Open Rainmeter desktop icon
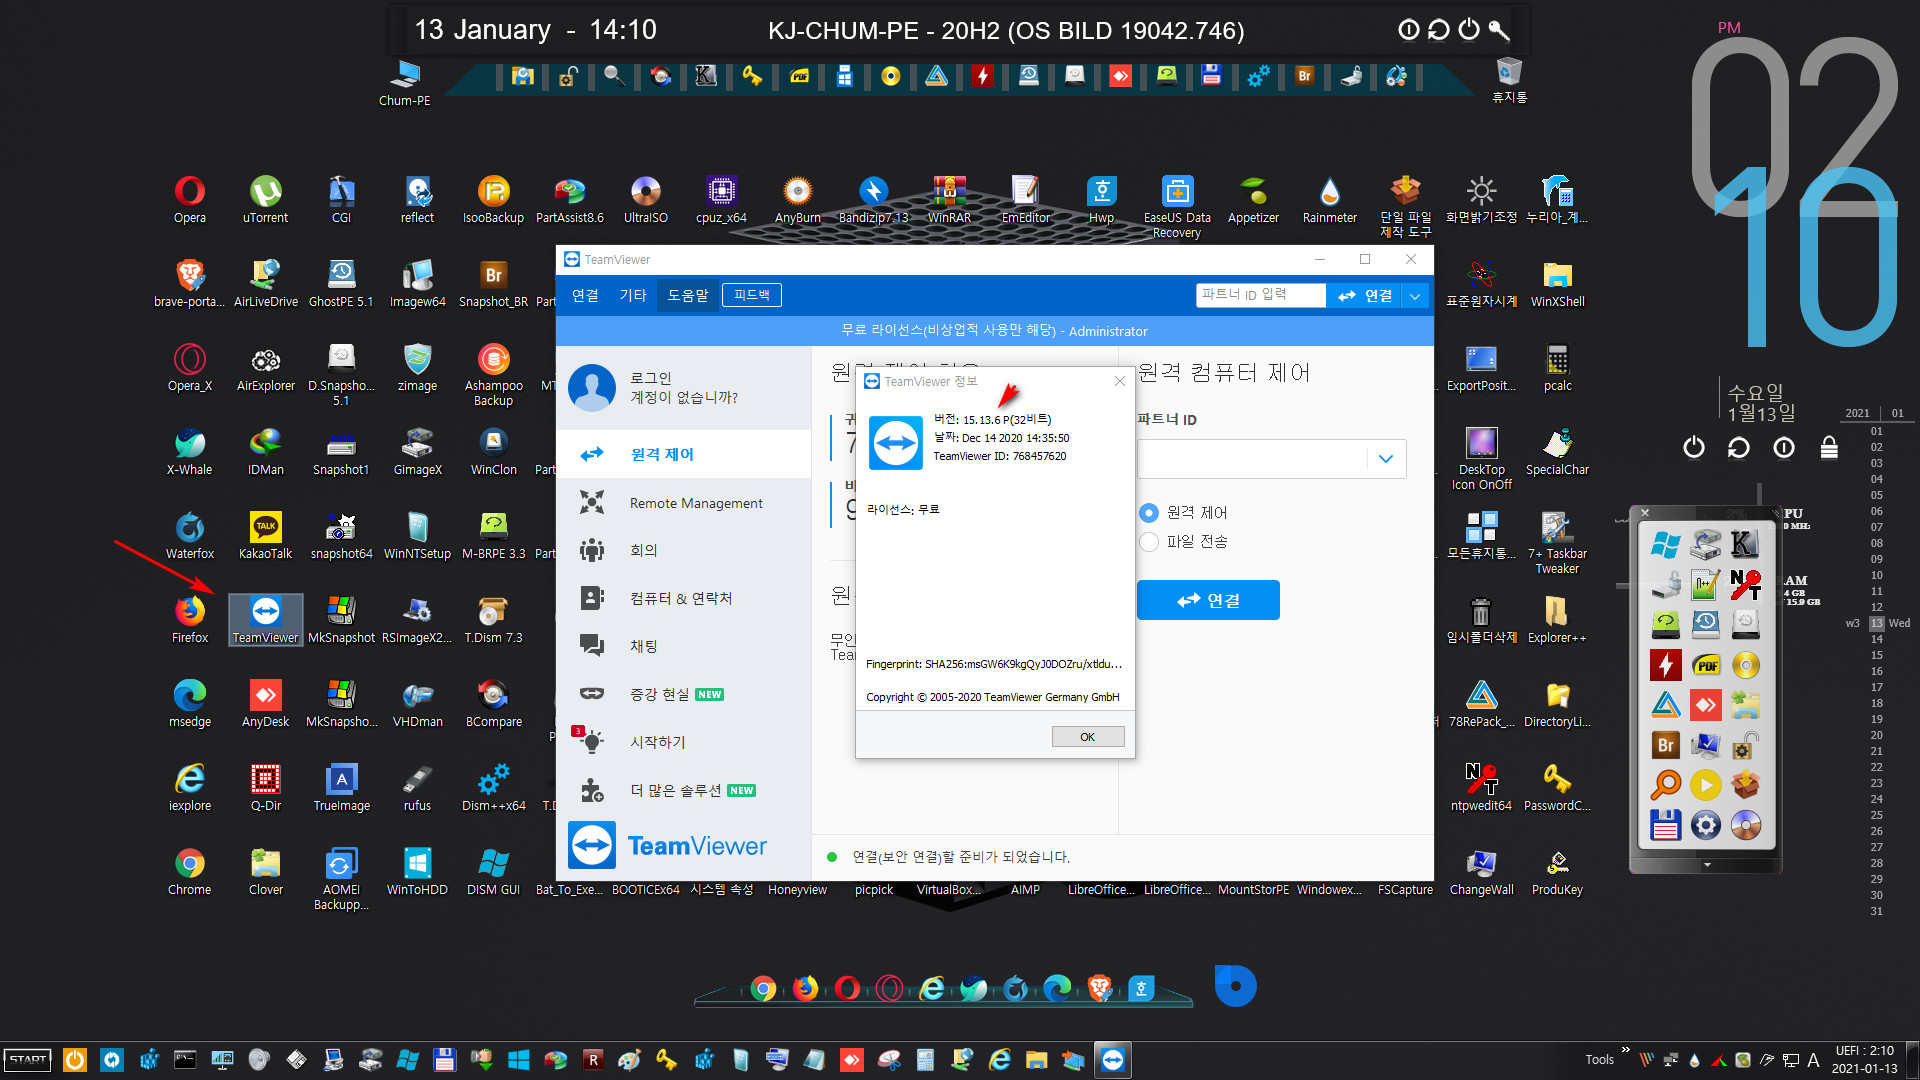 pyautogui.click(x=1330, y=198)
